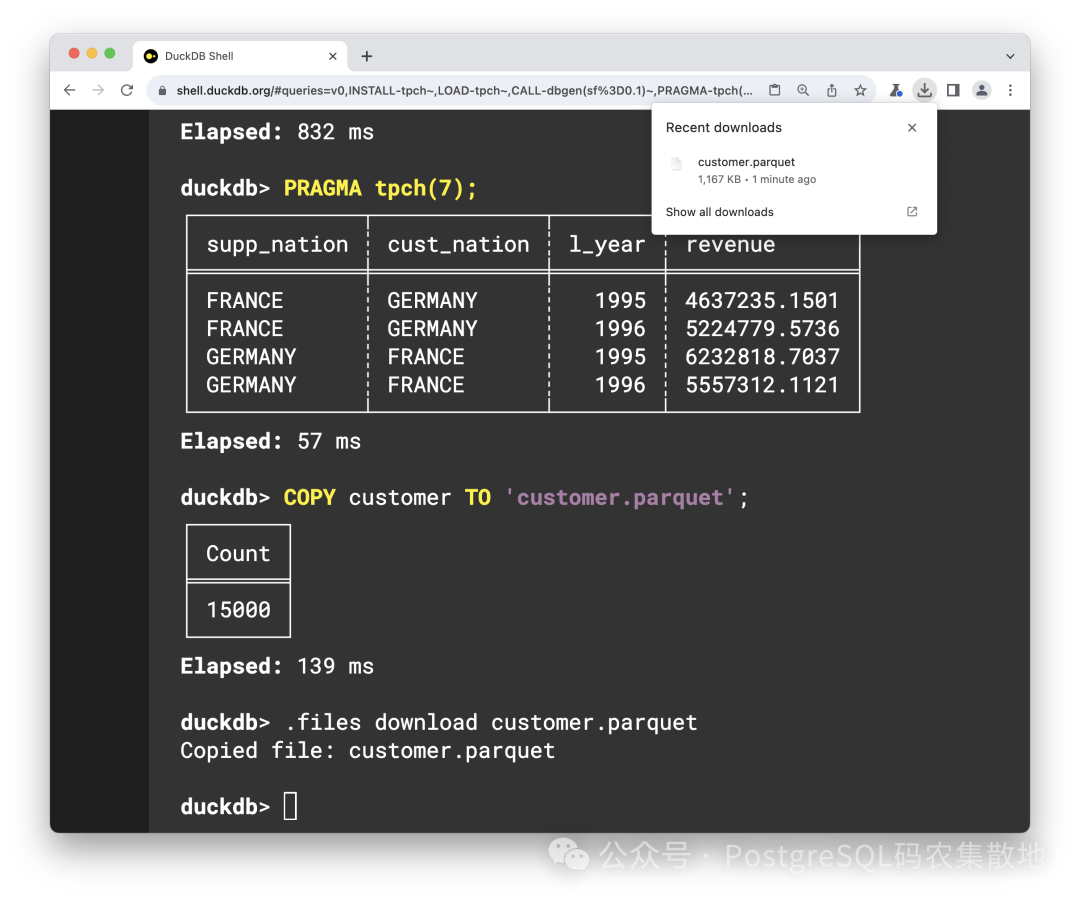
Task: Select customer.parquet in Recent downloads
Action: 746,161
